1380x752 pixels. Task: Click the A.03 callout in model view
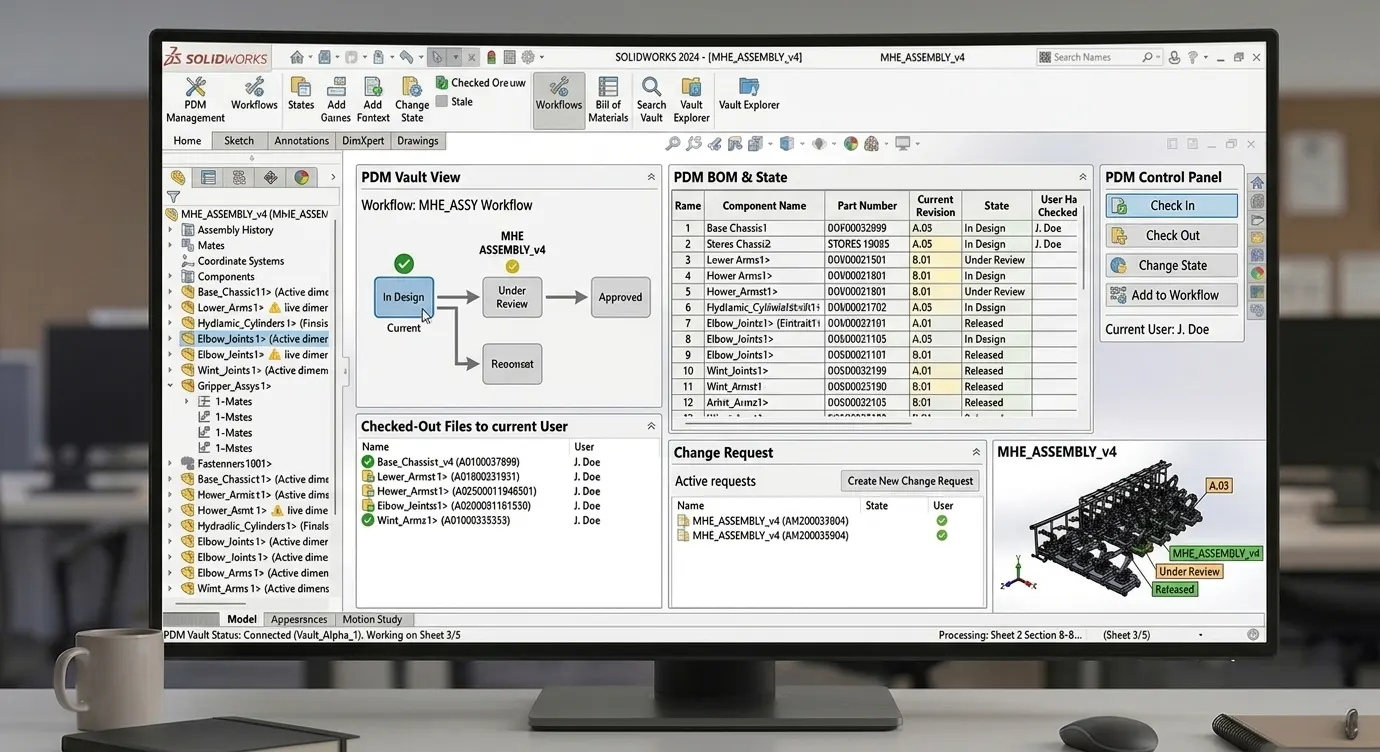pyautogui.click(x=1219, y=486)
